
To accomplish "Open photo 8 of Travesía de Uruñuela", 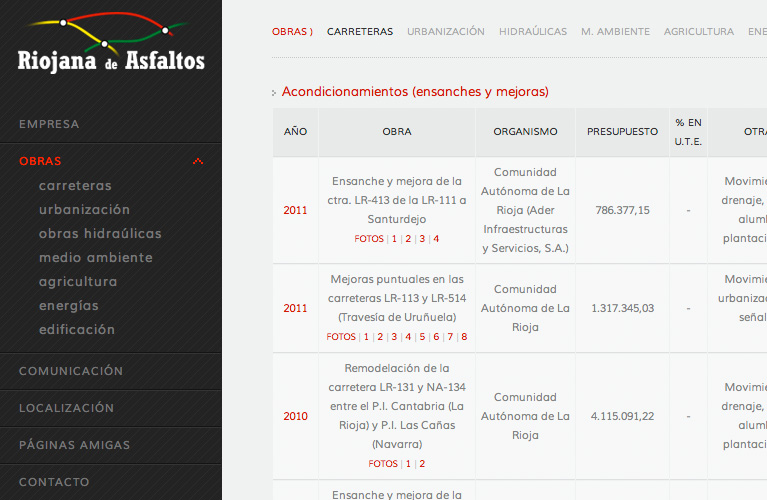I will (464, 337).
